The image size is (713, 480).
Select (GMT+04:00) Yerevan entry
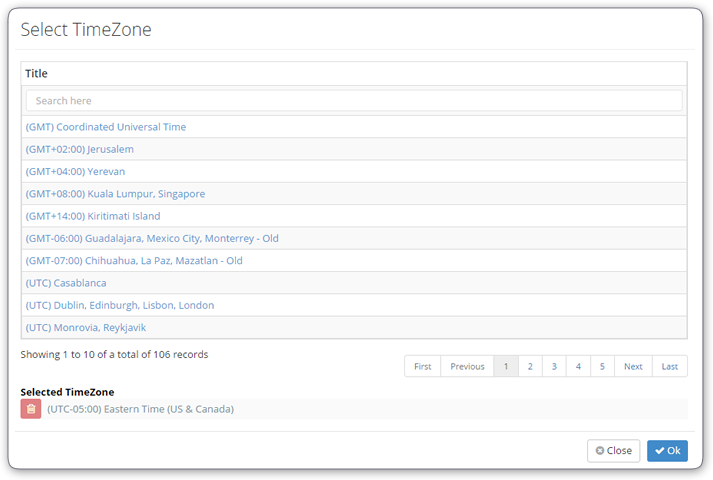click(x=75, y=171)
